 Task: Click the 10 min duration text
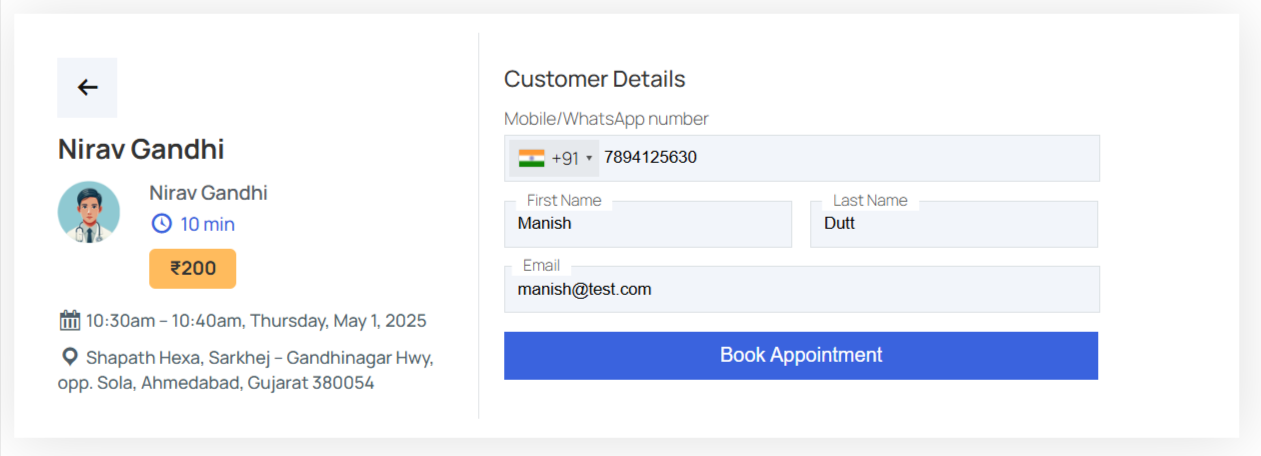click(208, 224)
